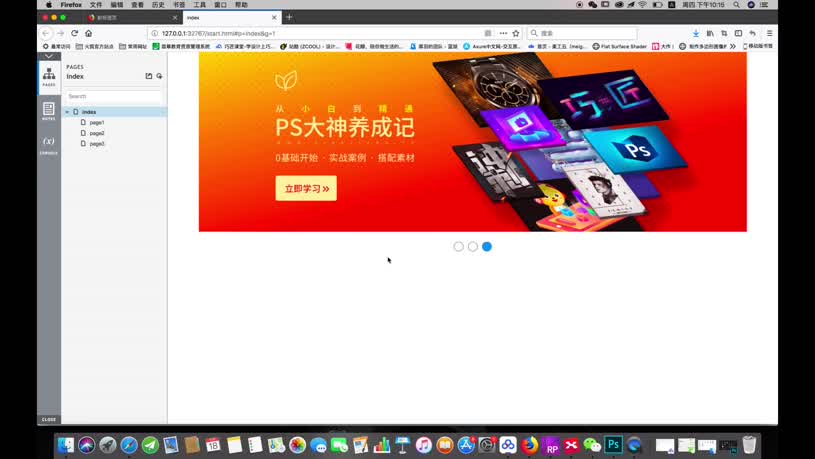This screenshot has height=459, width=815.
Task: Click the page Search field in the Pages panel
Action: click(113, 96)
